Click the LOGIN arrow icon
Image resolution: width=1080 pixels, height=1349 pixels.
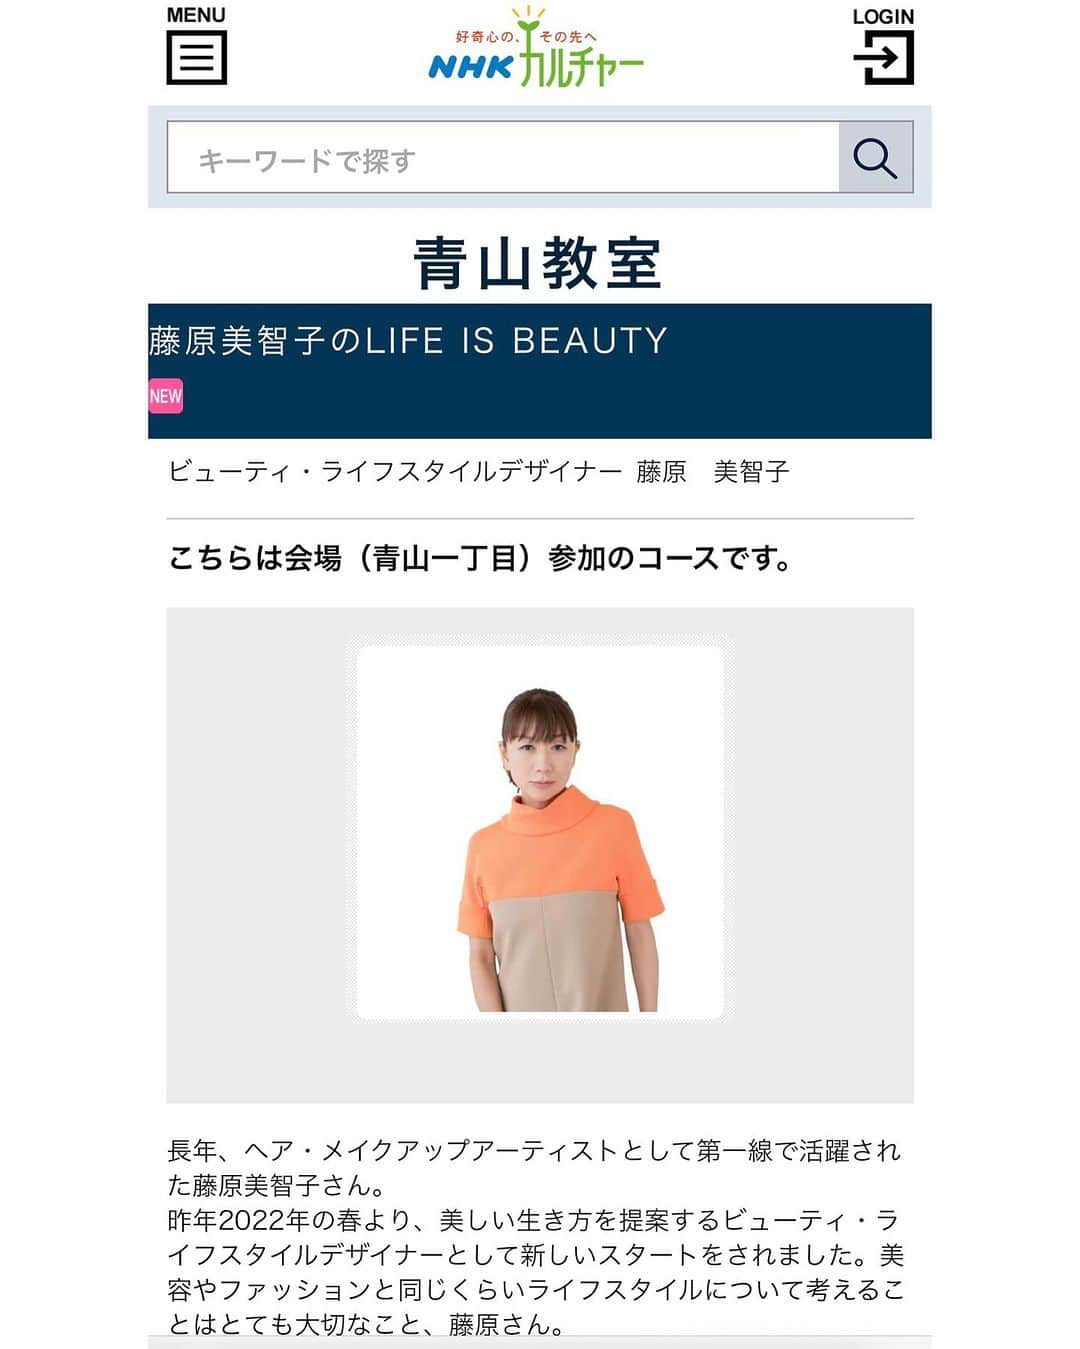point(883,58)
